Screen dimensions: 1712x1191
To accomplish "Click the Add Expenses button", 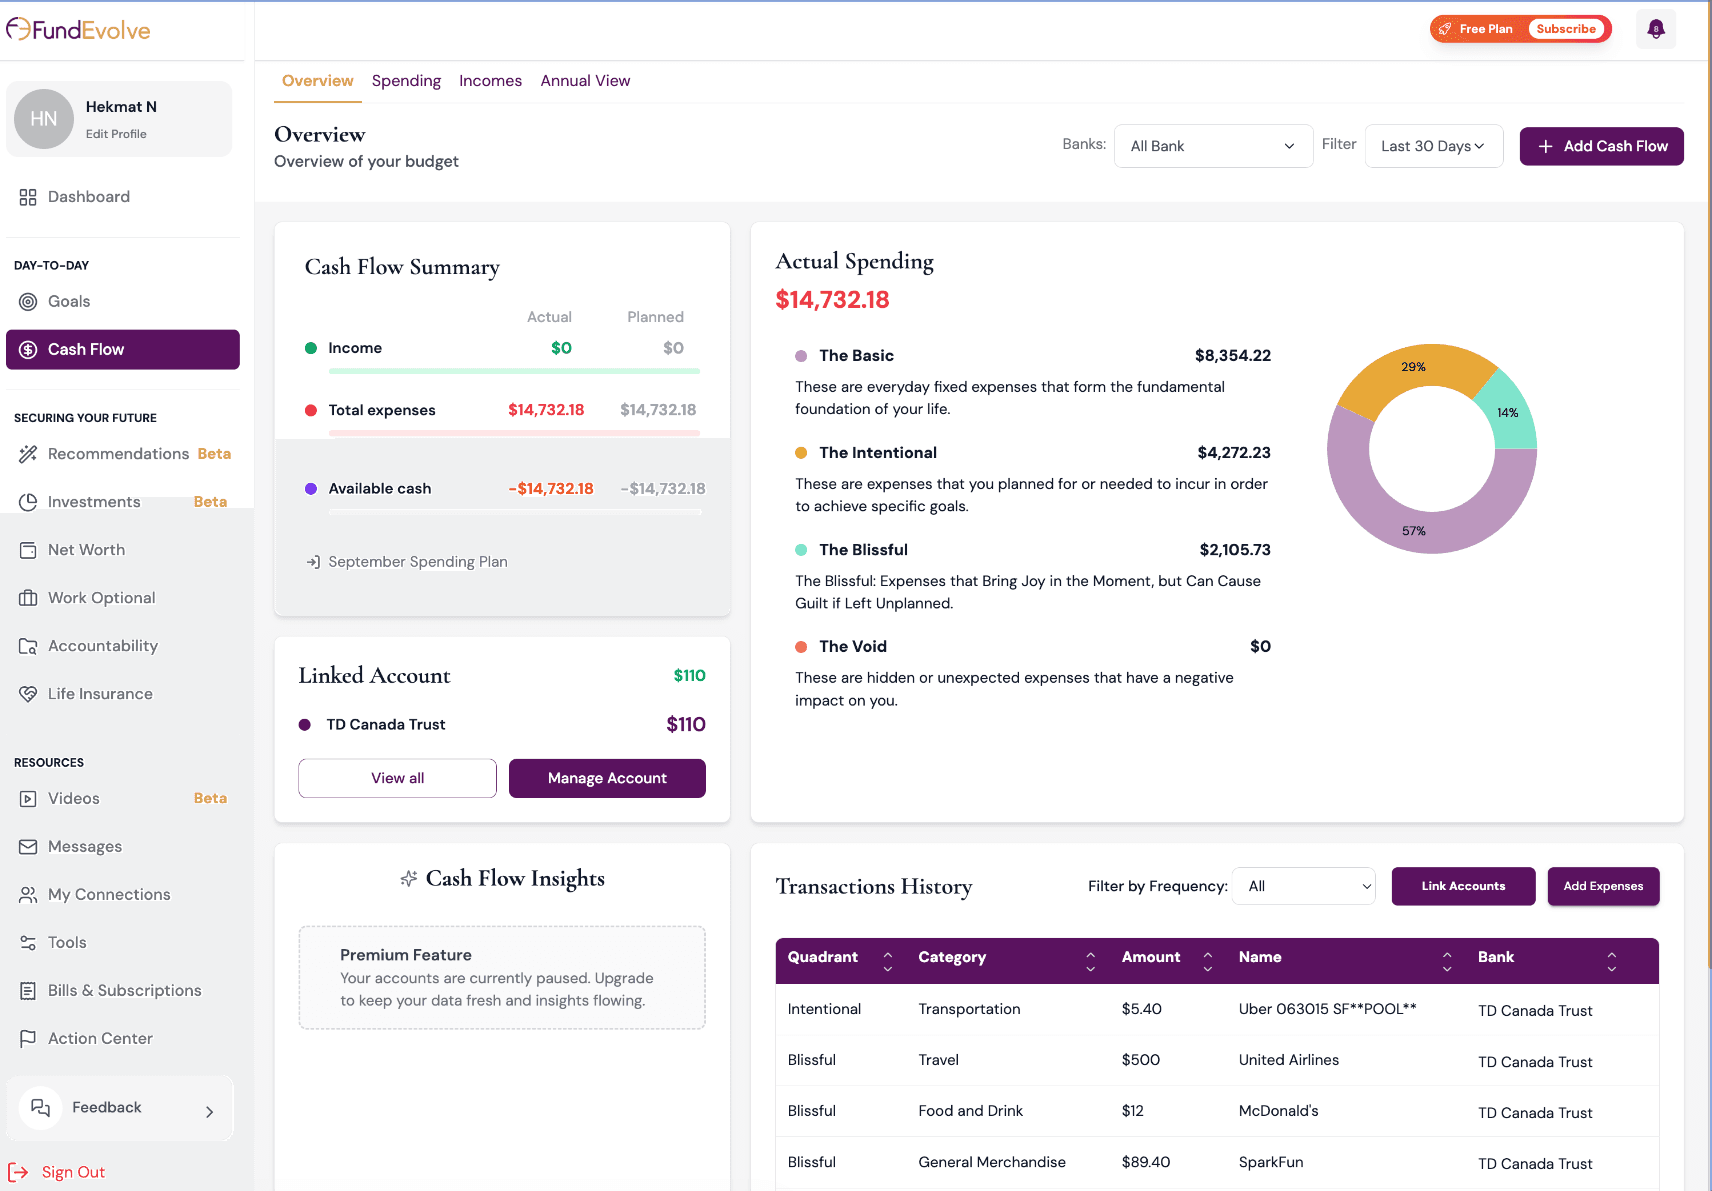I will (x=1603, y=886).
